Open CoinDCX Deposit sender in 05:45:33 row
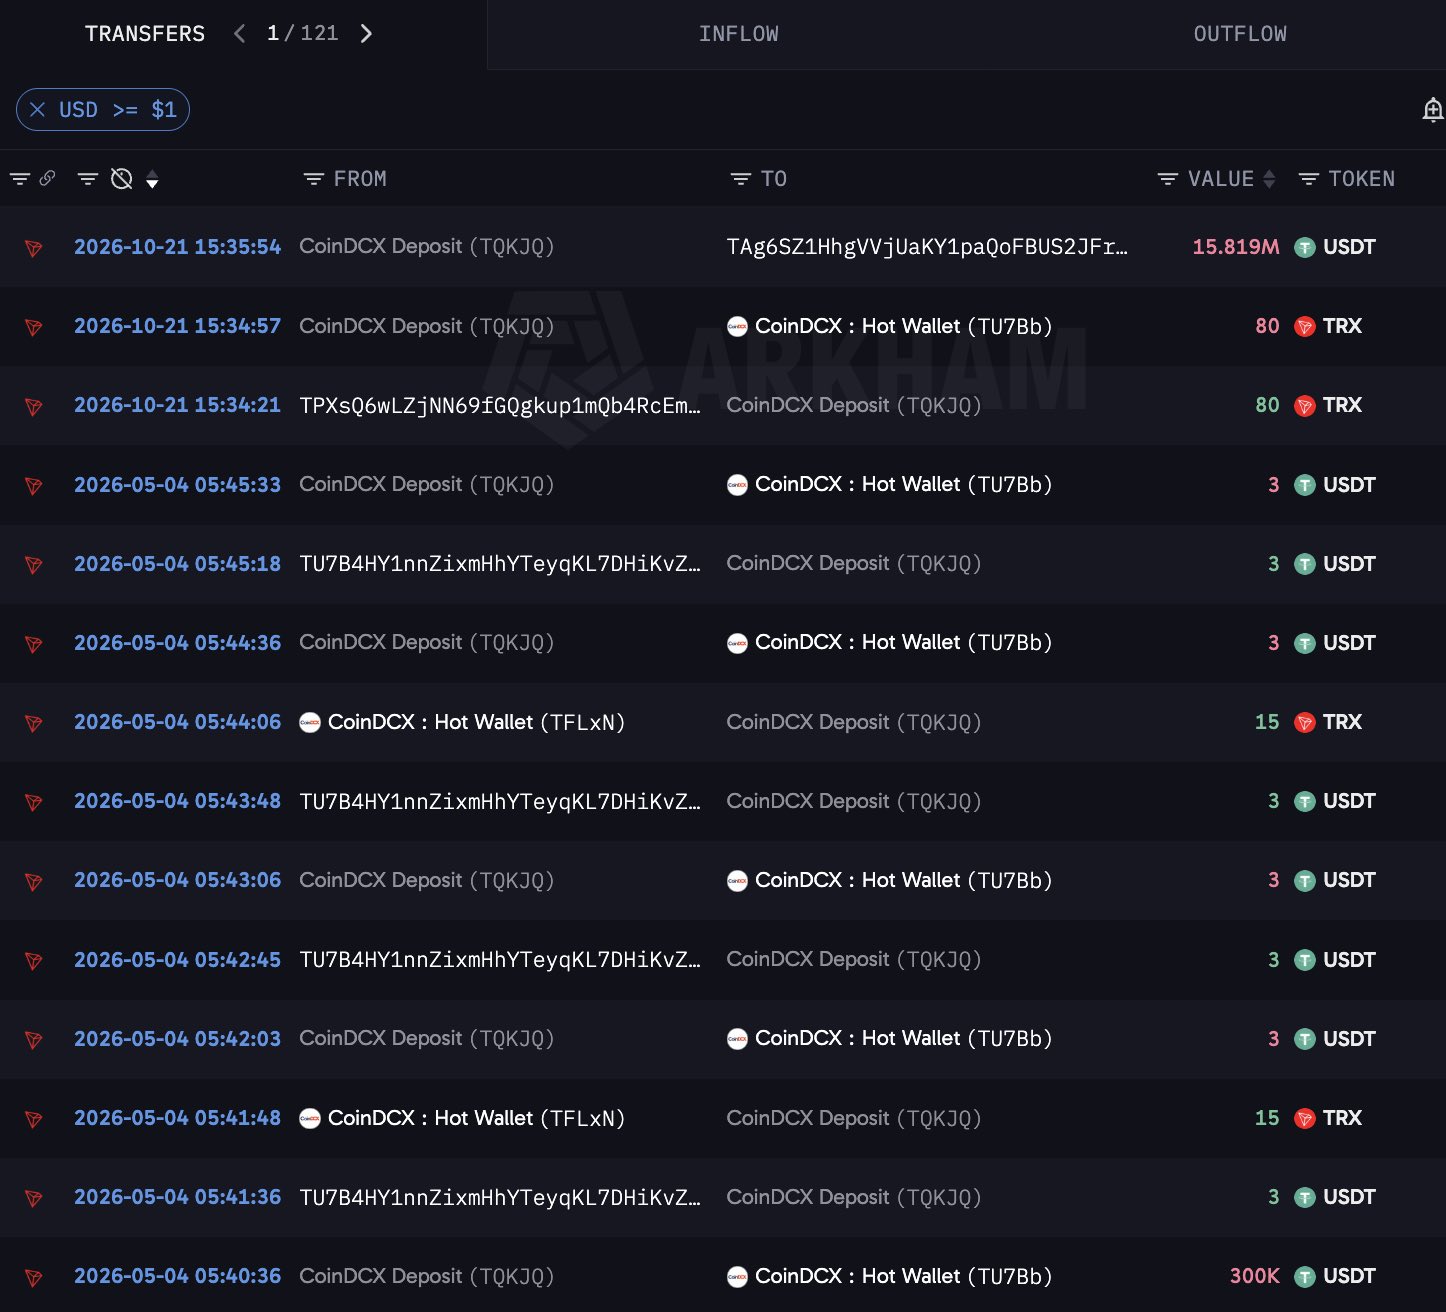Screen dimensions: 1446x1312 click(x=427, y=484)
